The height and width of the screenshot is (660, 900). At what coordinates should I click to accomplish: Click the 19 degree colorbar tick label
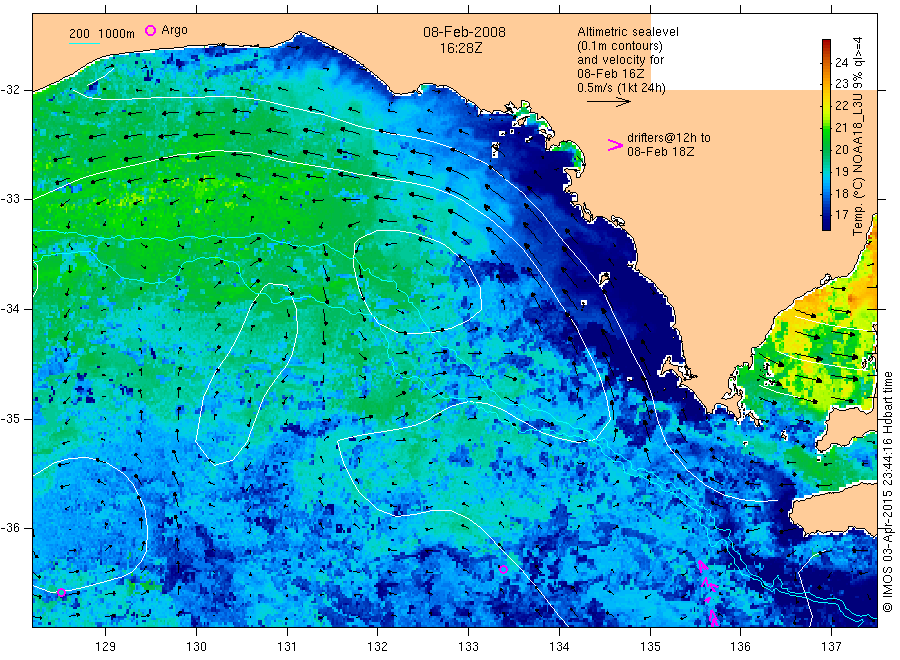tap(841, 171)
